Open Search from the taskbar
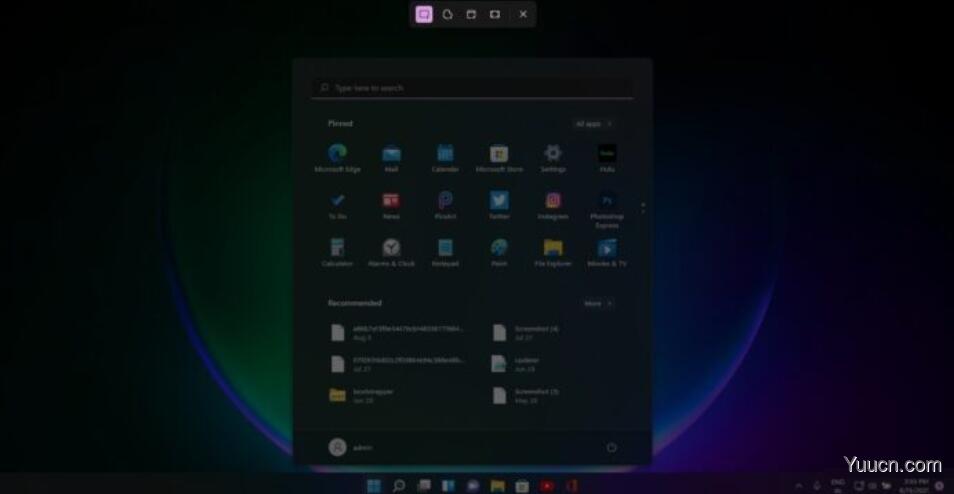 399,485
